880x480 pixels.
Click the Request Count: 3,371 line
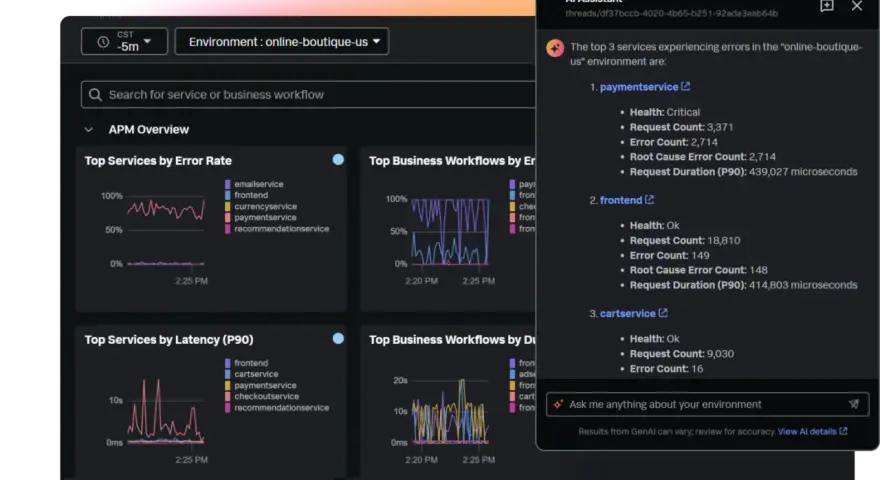[x=681, y=127]
